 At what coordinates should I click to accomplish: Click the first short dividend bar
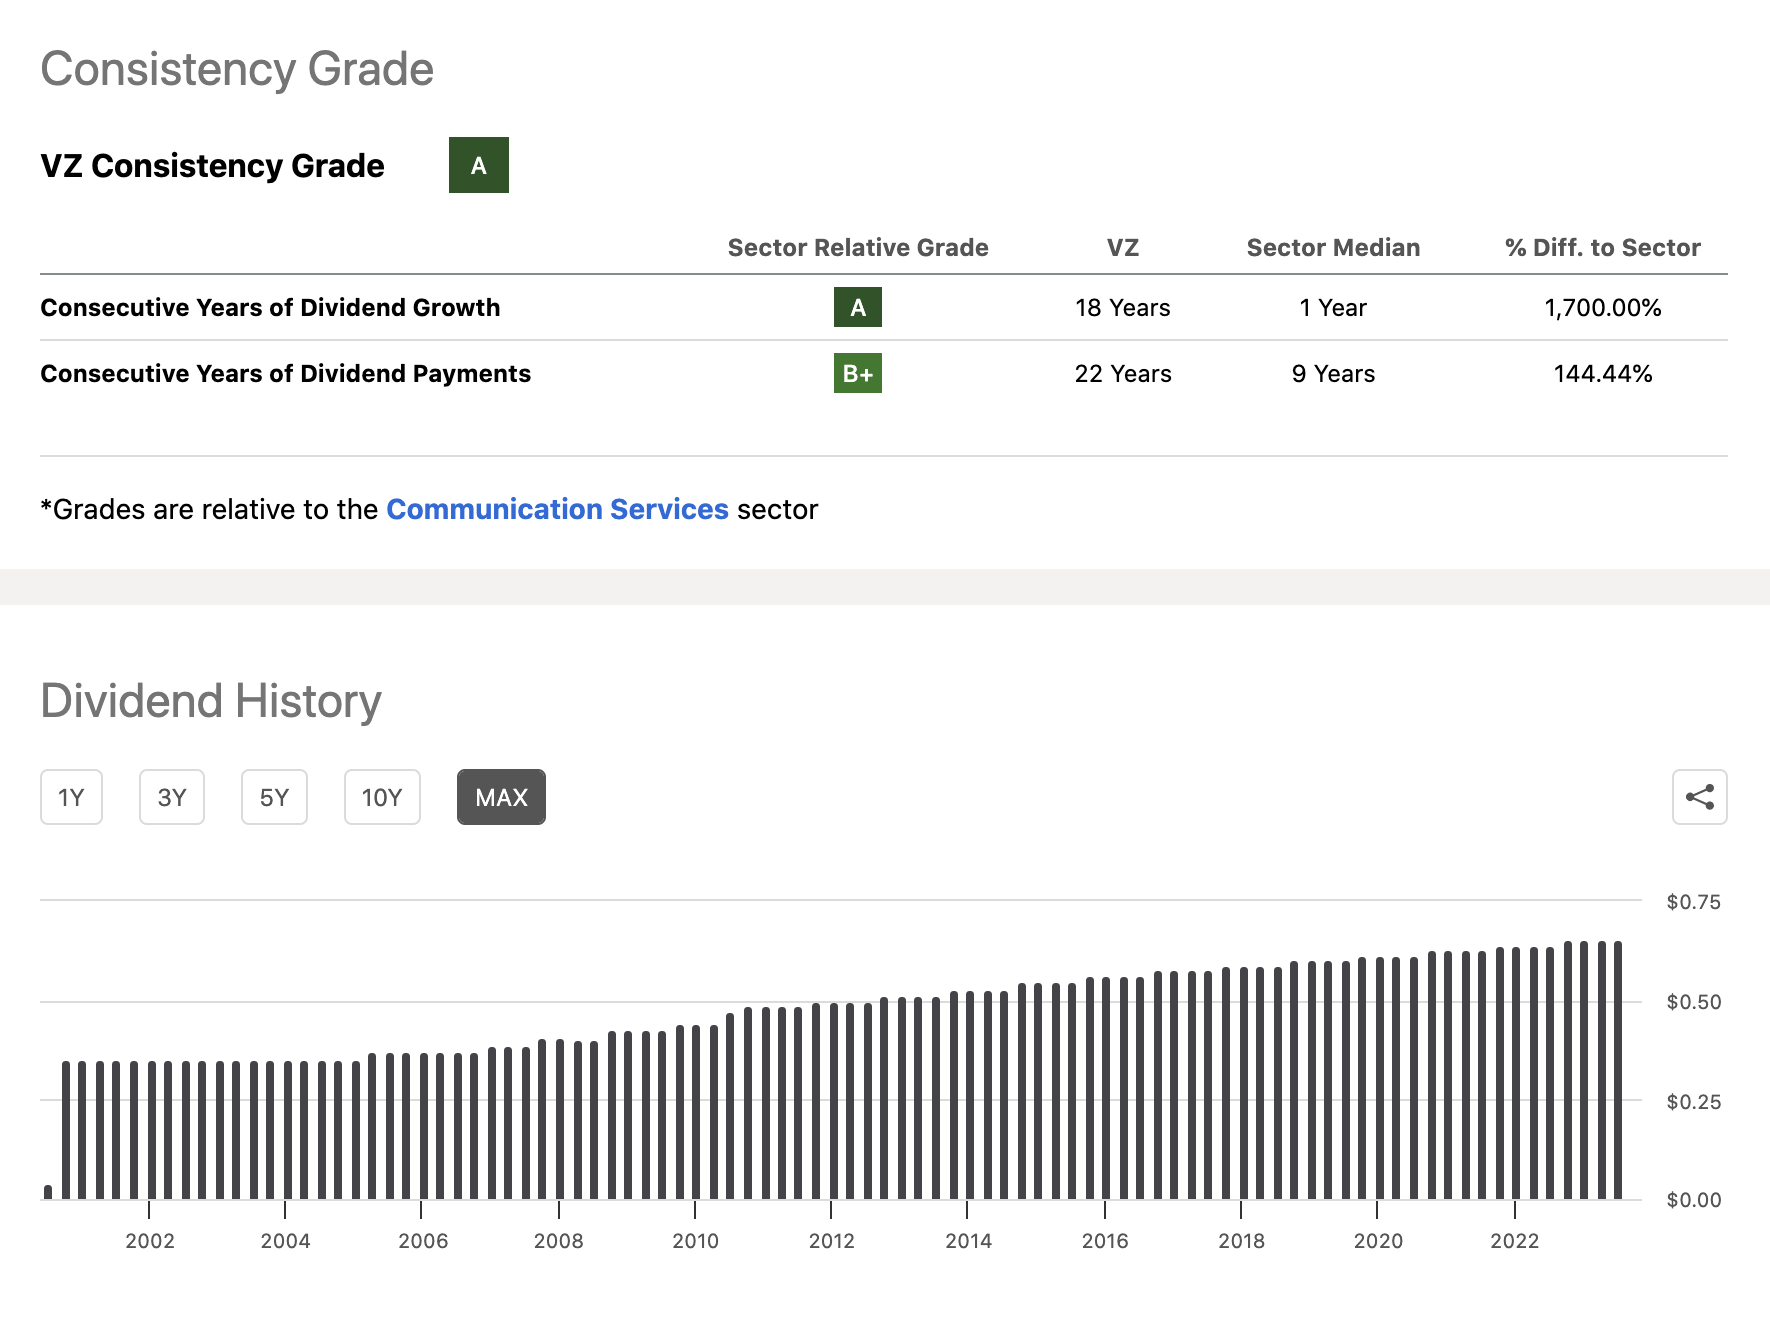point(48,1192)
